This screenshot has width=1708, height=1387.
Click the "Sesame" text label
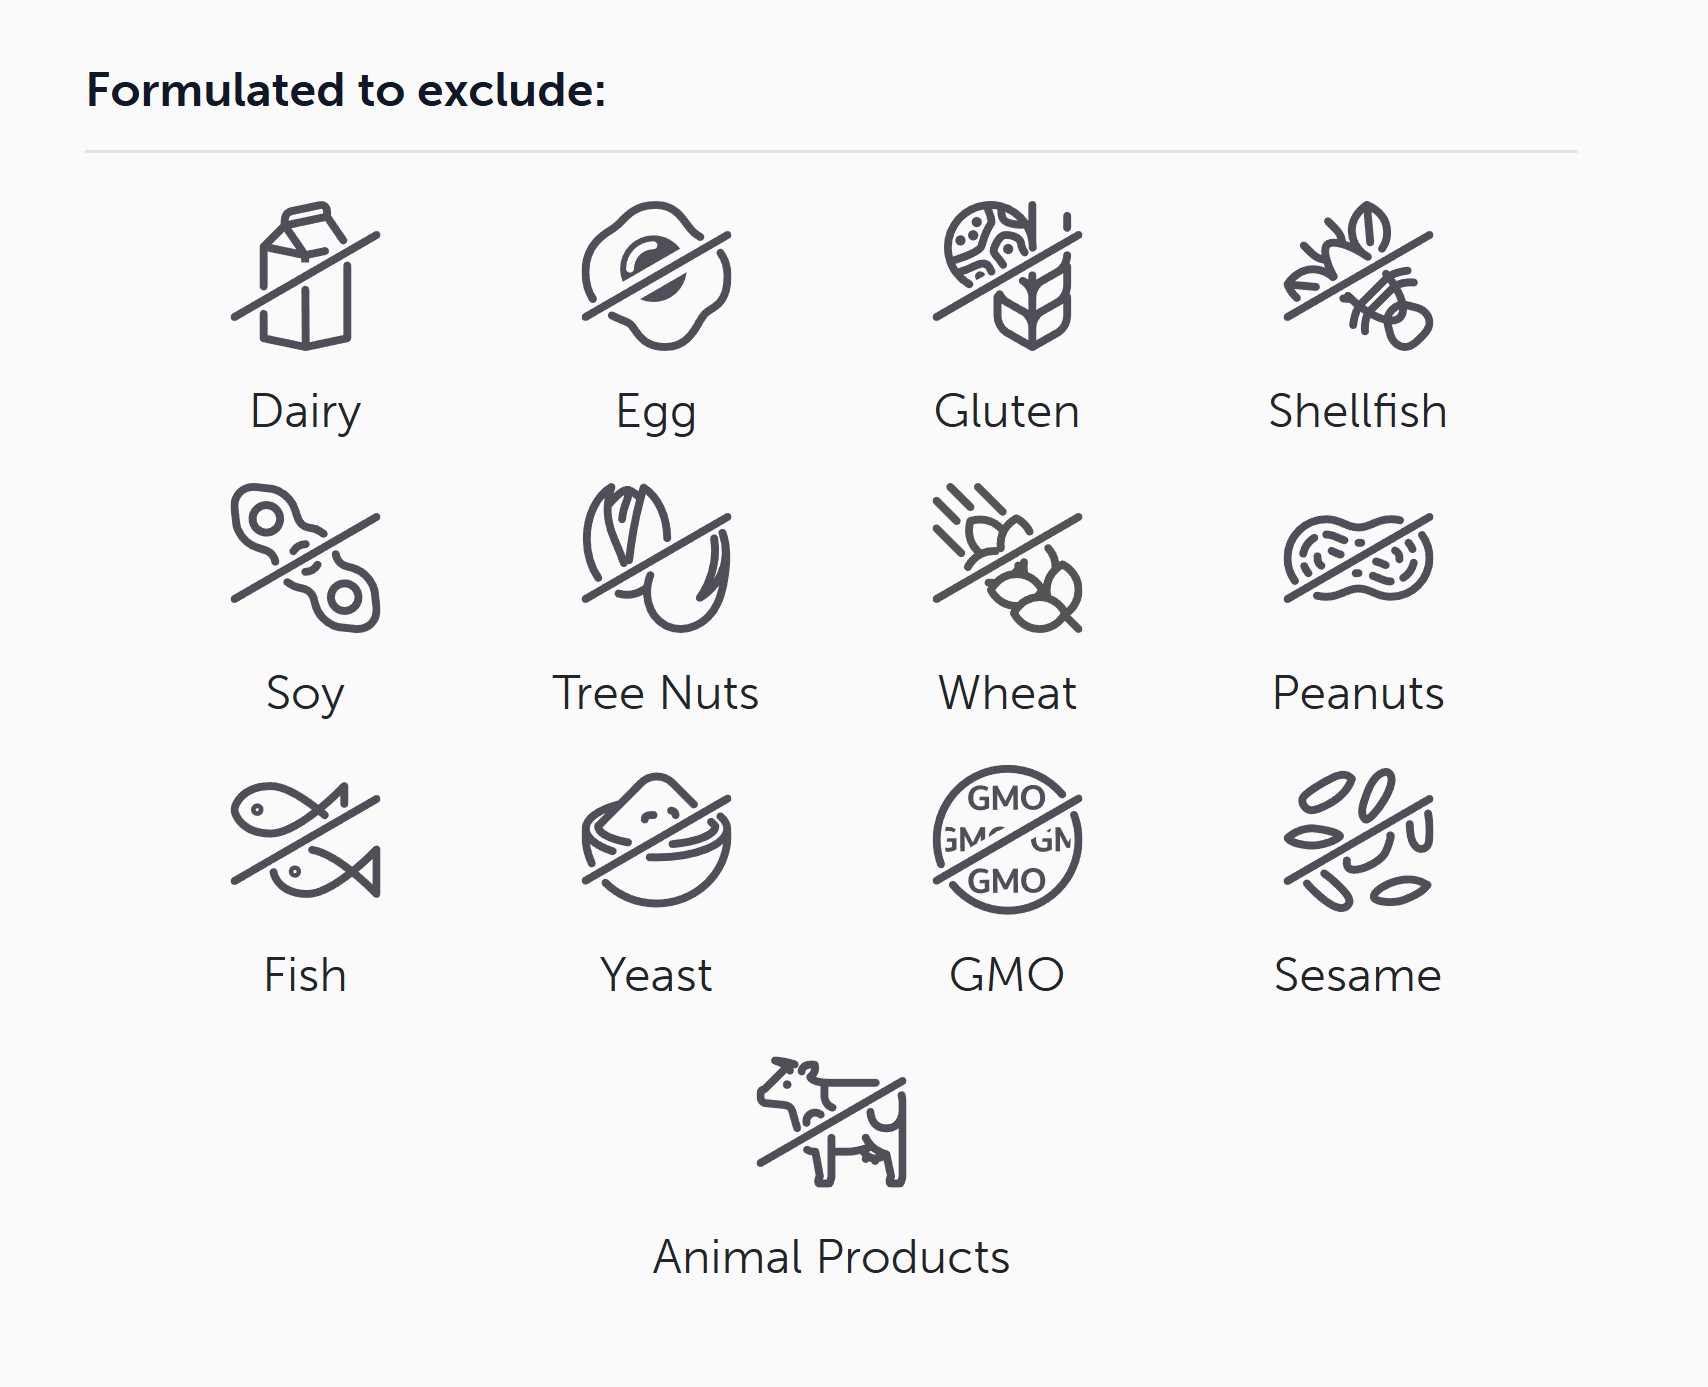click(x=1358, y=975)
